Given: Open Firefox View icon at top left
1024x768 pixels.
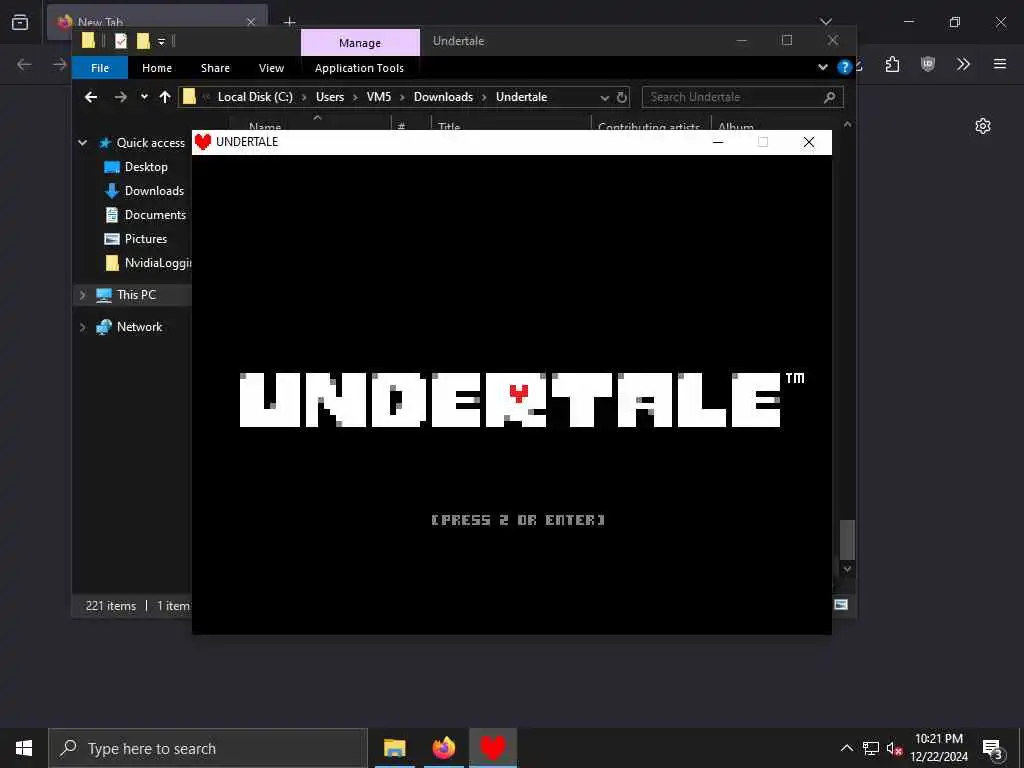Looking at the screenshot, I should coord(20,22).
